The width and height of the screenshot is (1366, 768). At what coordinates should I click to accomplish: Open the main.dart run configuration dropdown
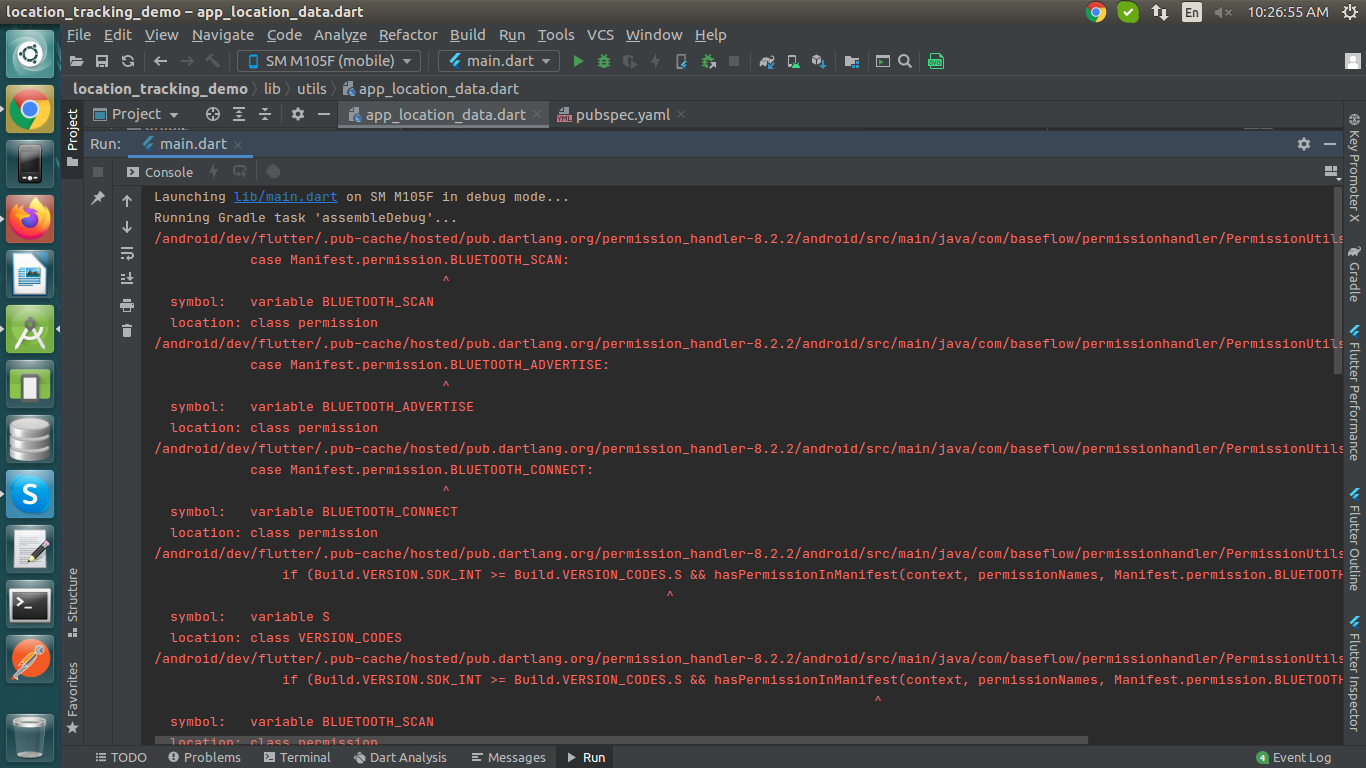498,61
